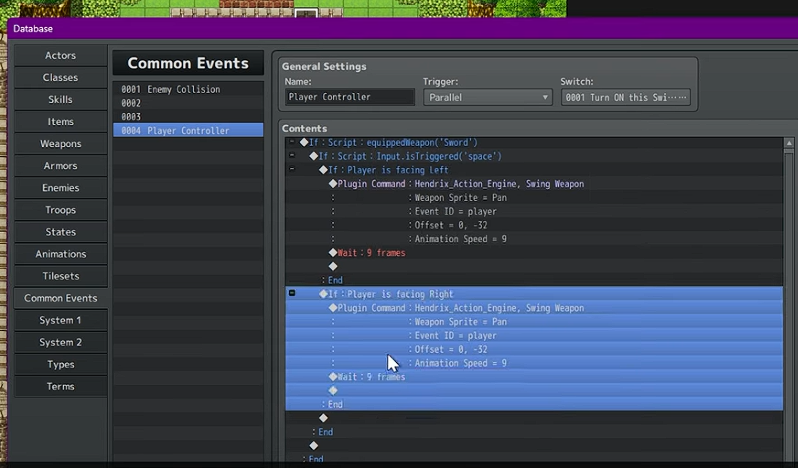Image resolution: width=798 pixels, height=468 pixels.
Task: Switch to the Actors tab
Action: tap(60, 55)
